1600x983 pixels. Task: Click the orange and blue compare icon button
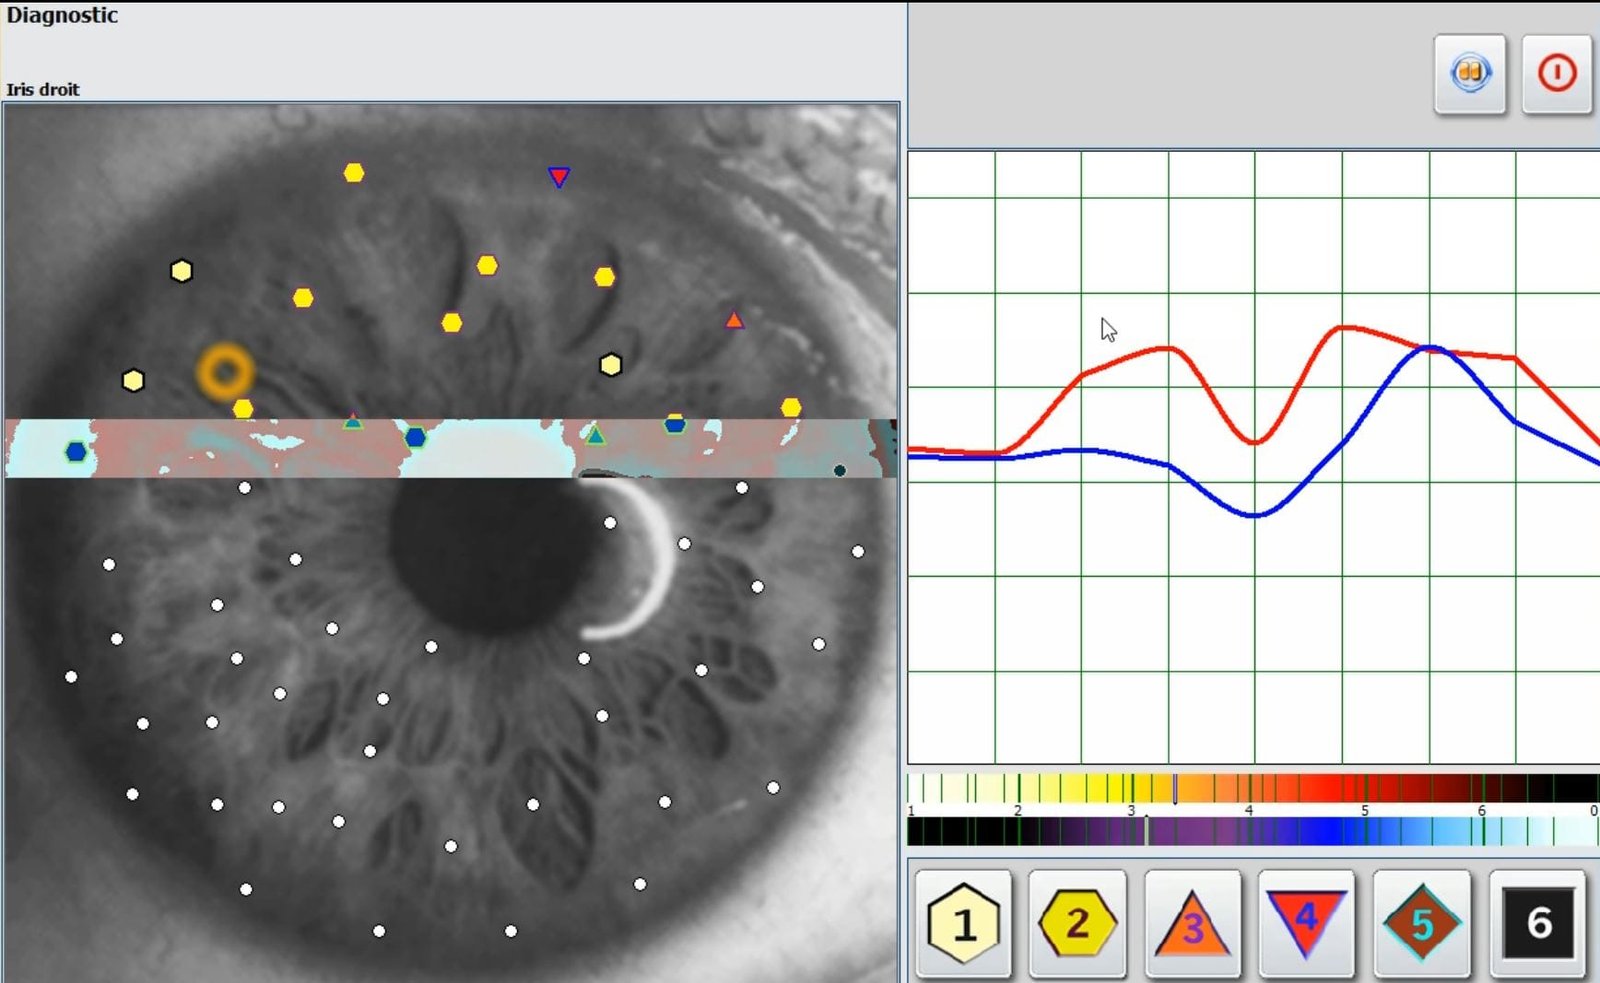1469,74
